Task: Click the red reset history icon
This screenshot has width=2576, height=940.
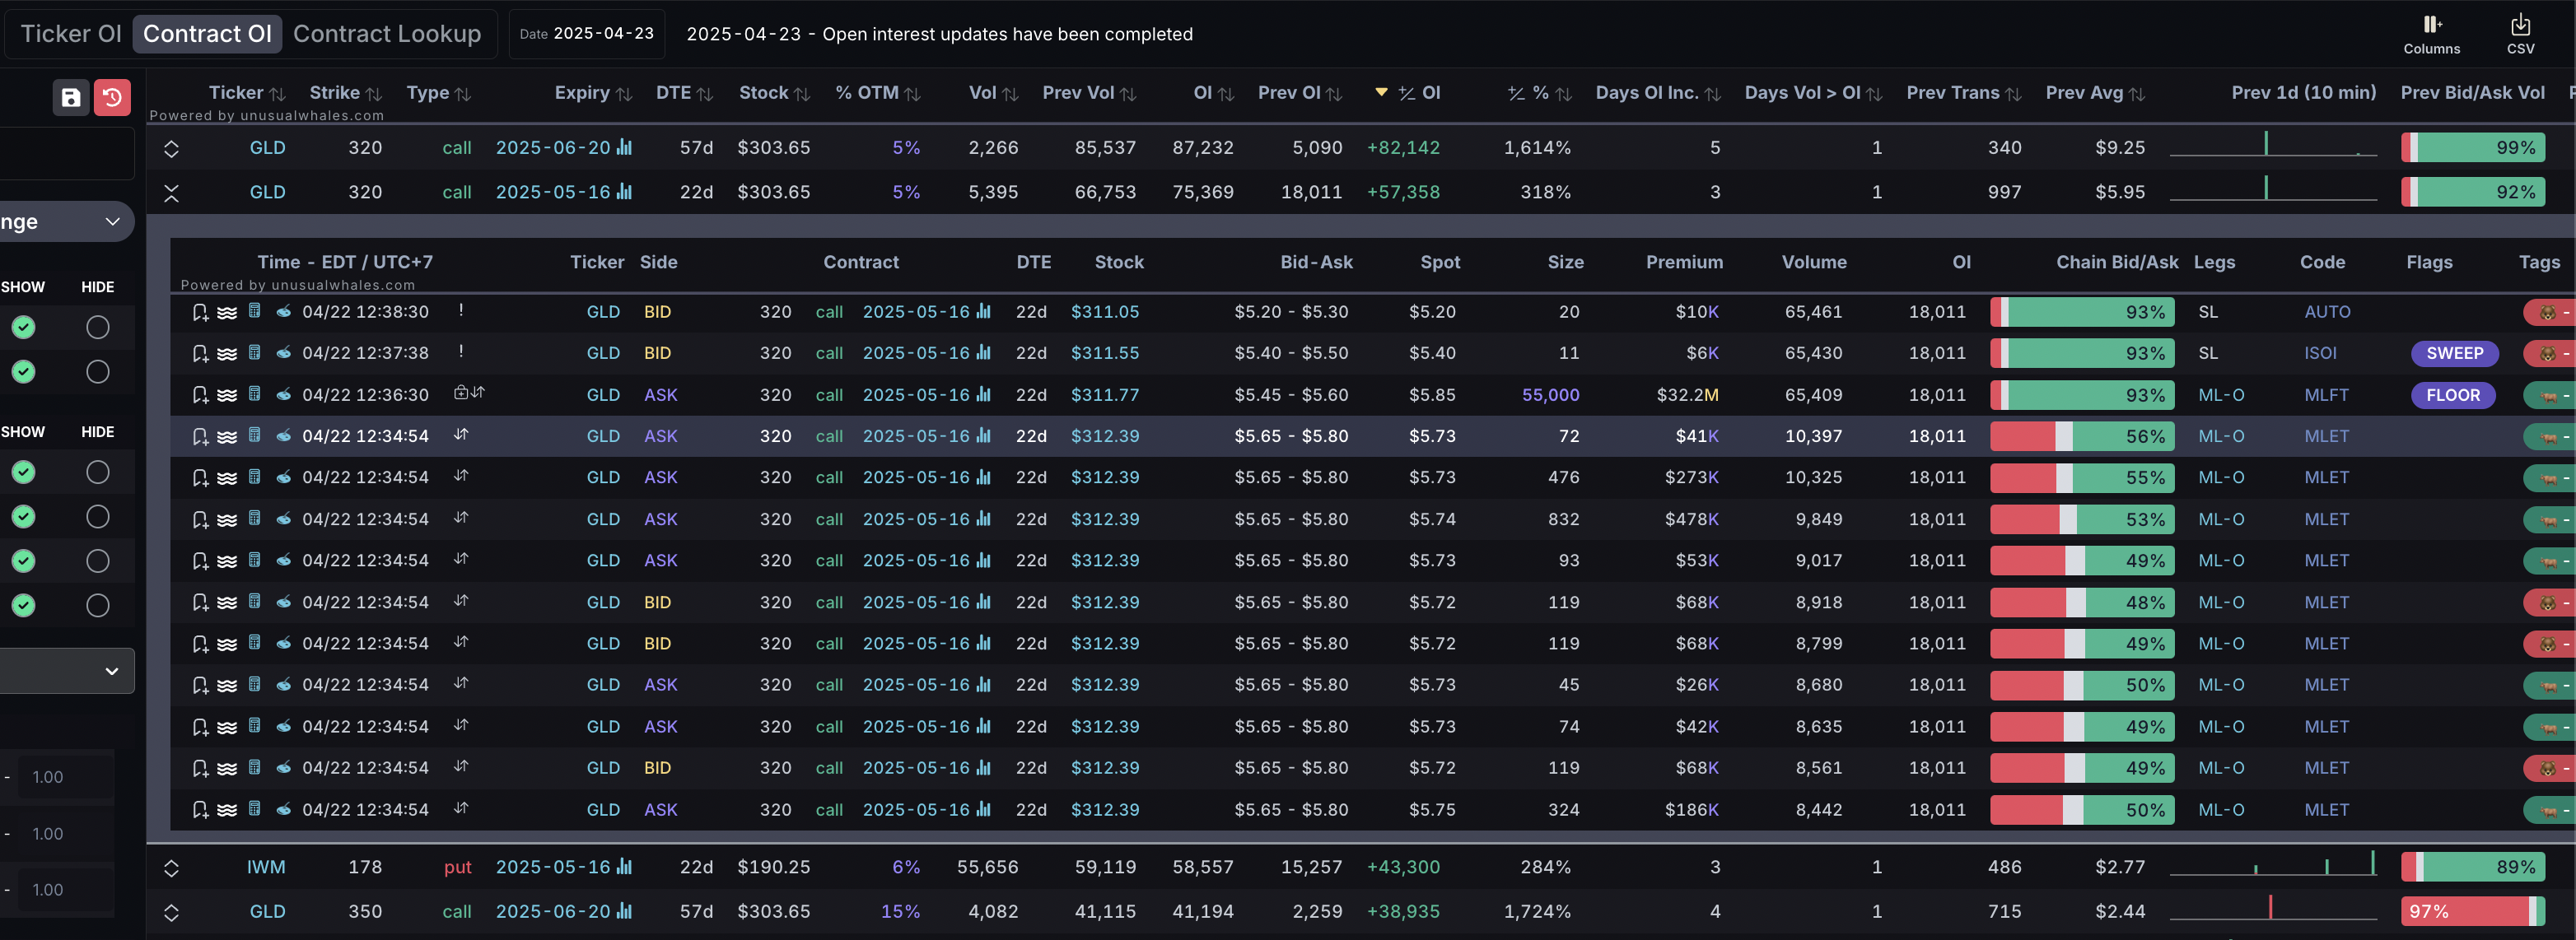Action: (x=112, y=97)
